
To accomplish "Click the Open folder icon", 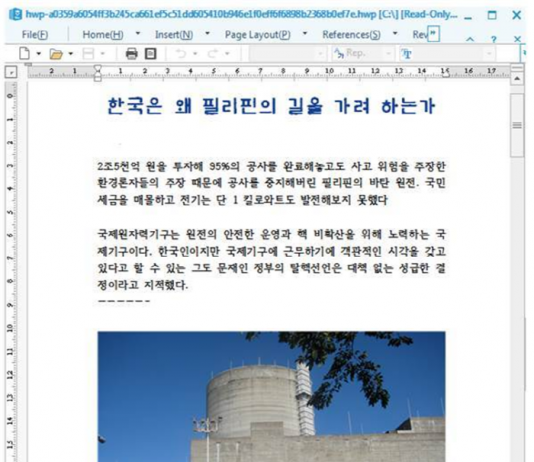I will click(56, 54).
